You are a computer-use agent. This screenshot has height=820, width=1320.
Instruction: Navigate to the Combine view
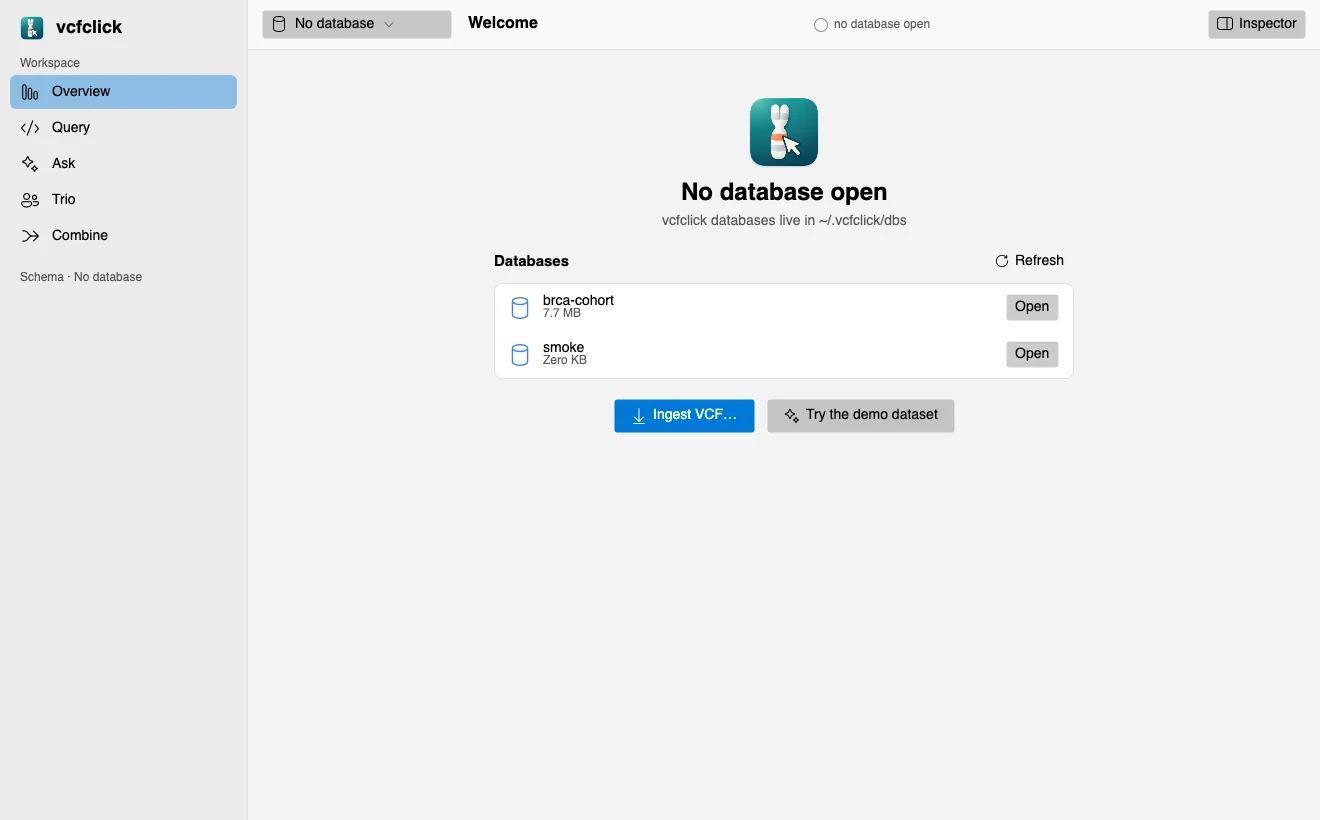click(124, 236)
